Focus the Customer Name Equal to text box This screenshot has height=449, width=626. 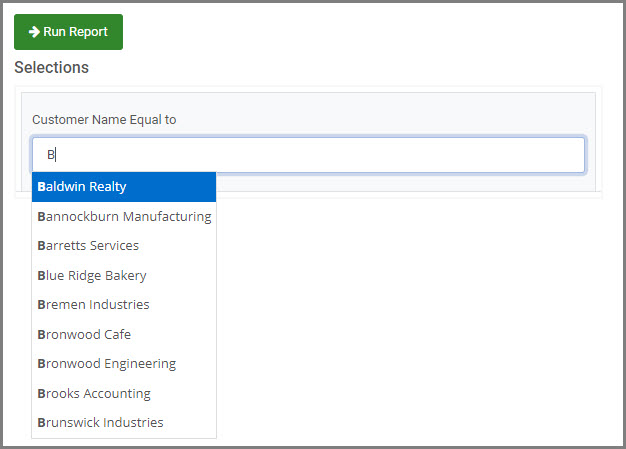tap(309, 155)
